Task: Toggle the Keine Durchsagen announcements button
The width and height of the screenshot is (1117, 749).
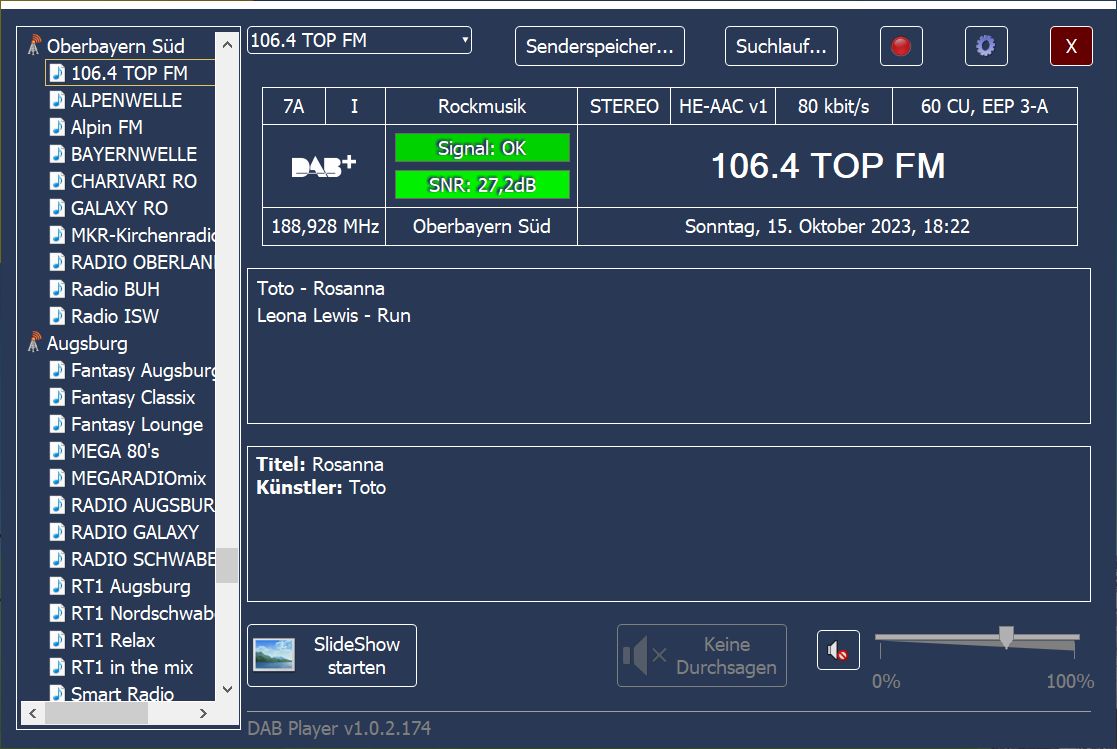Action: [701, 656]
